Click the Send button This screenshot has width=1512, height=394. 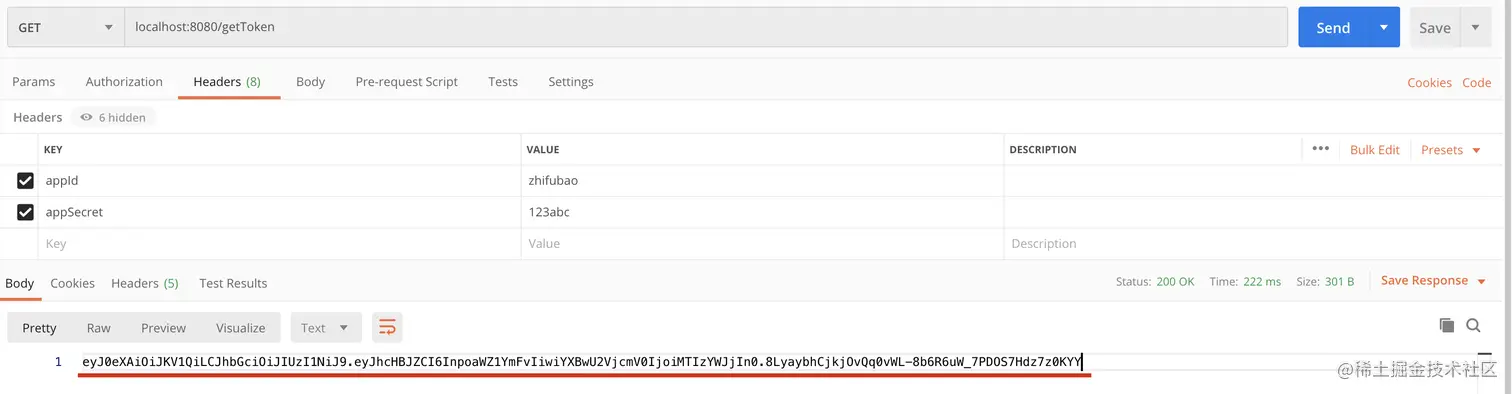pos(1333,27)
